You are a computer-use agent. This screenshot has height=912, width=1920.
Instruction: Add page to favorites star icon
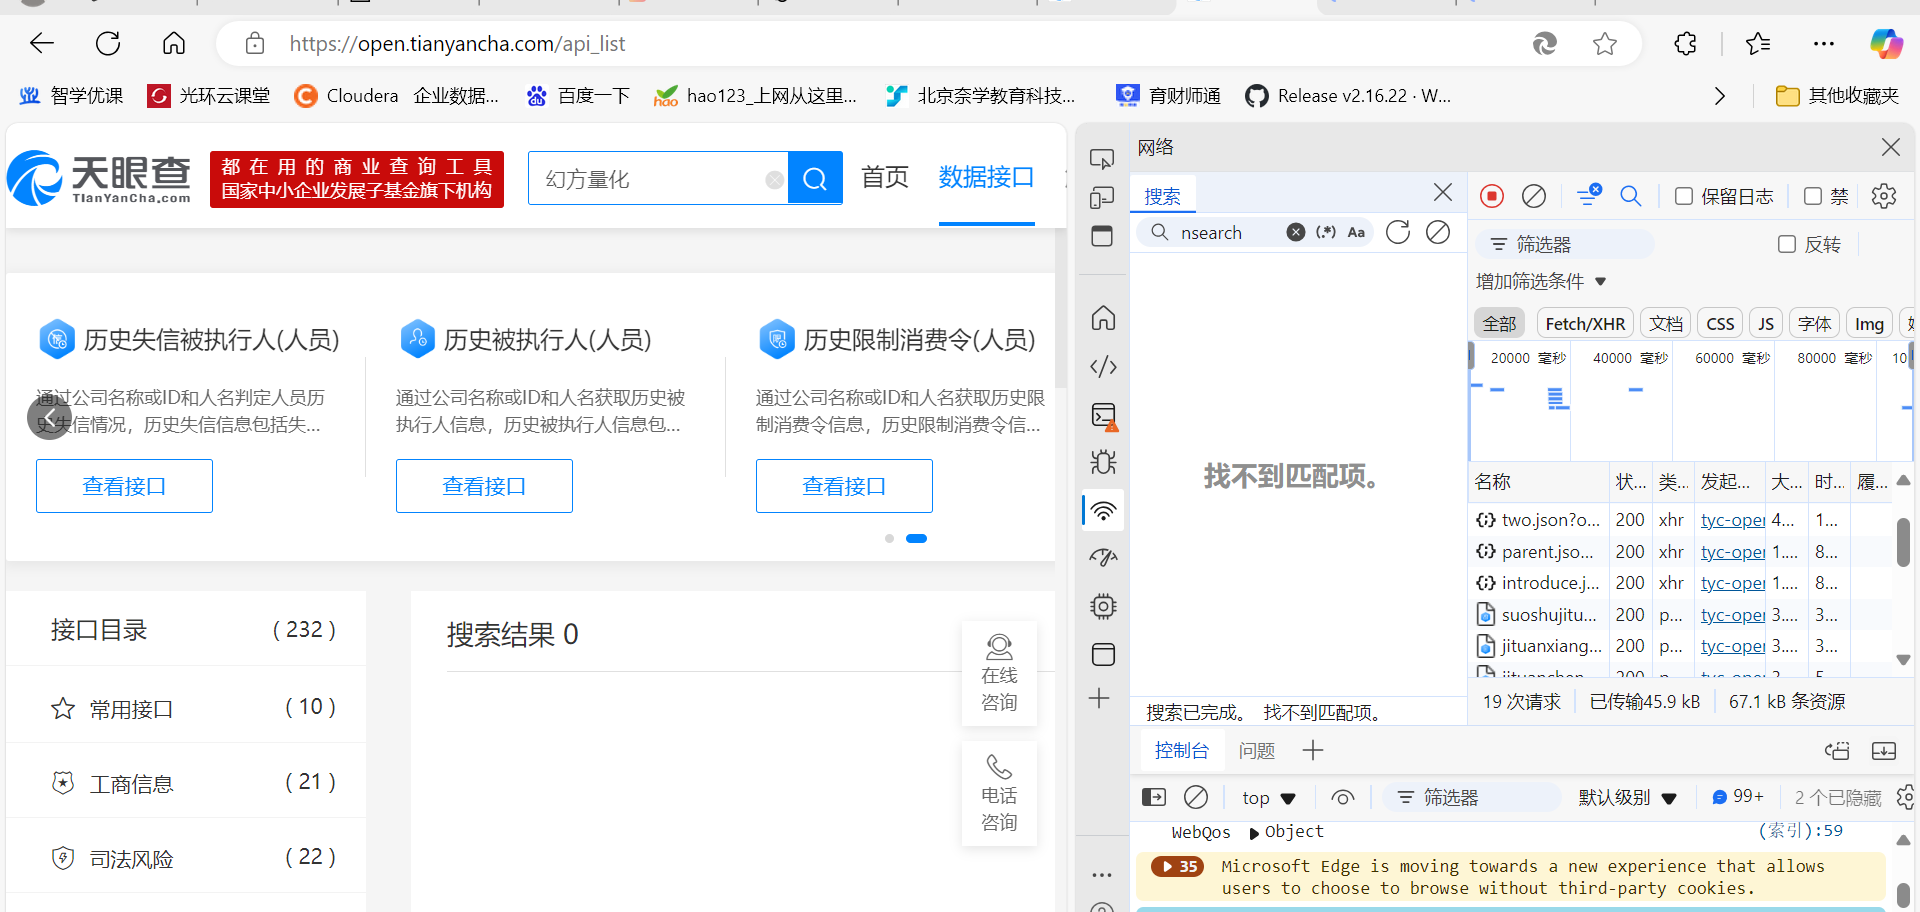pyautogui.click(x=1604, y=44)
